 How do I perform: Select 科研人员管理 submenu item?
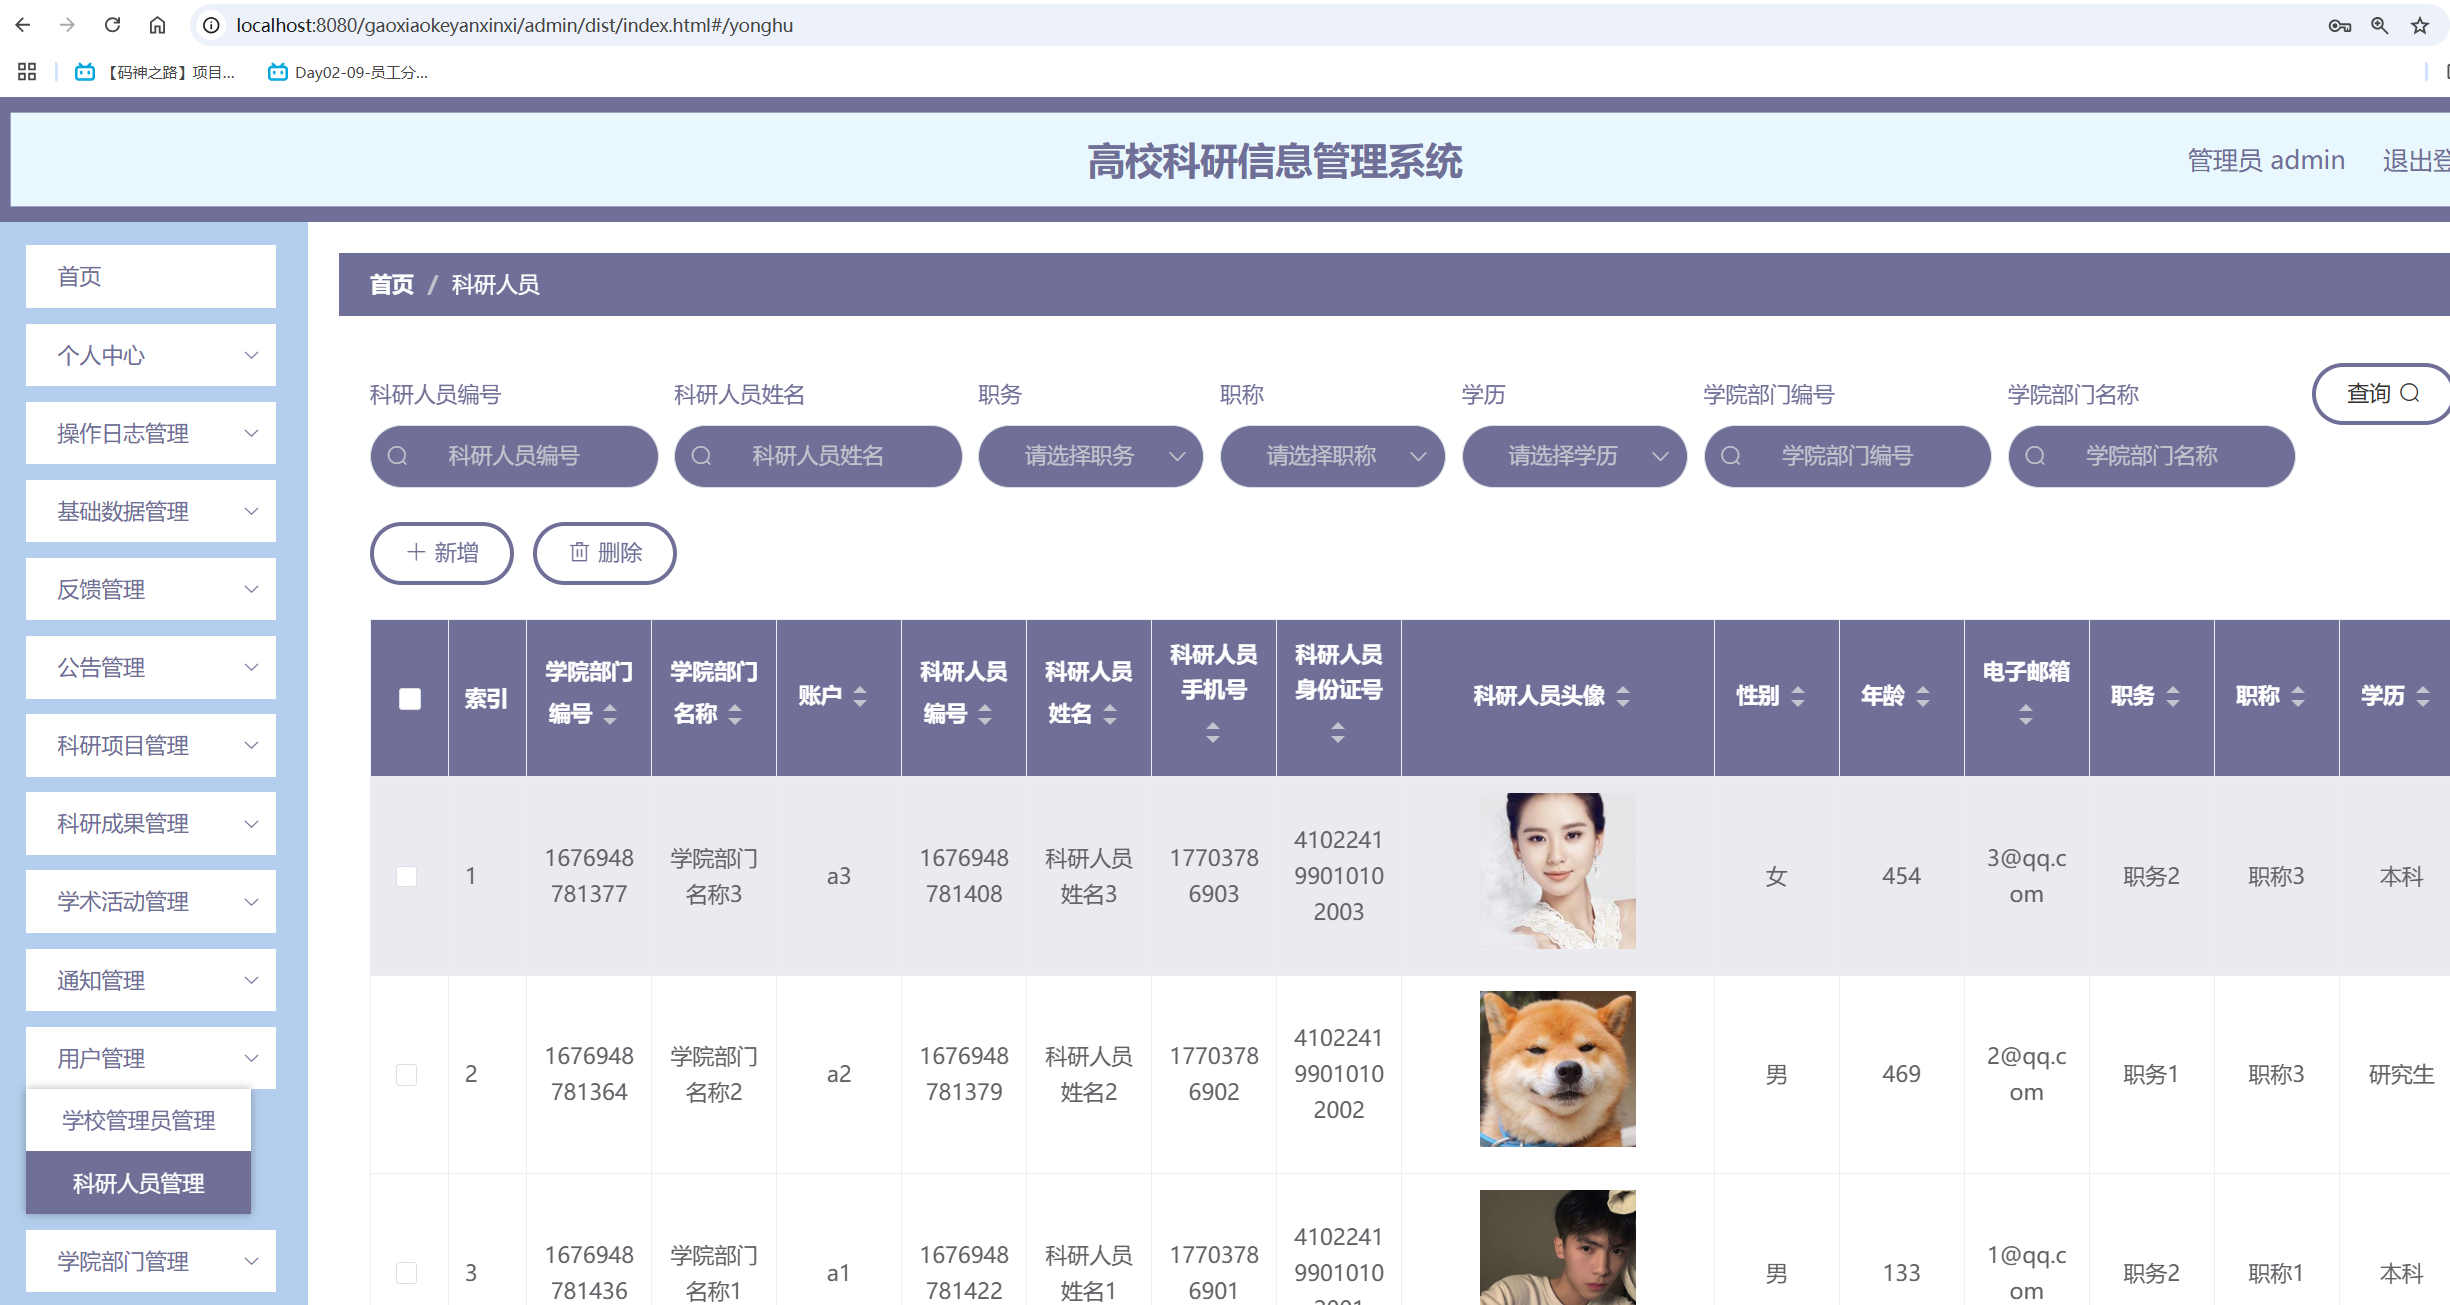pyautogui.click(x=138, y=1183)
